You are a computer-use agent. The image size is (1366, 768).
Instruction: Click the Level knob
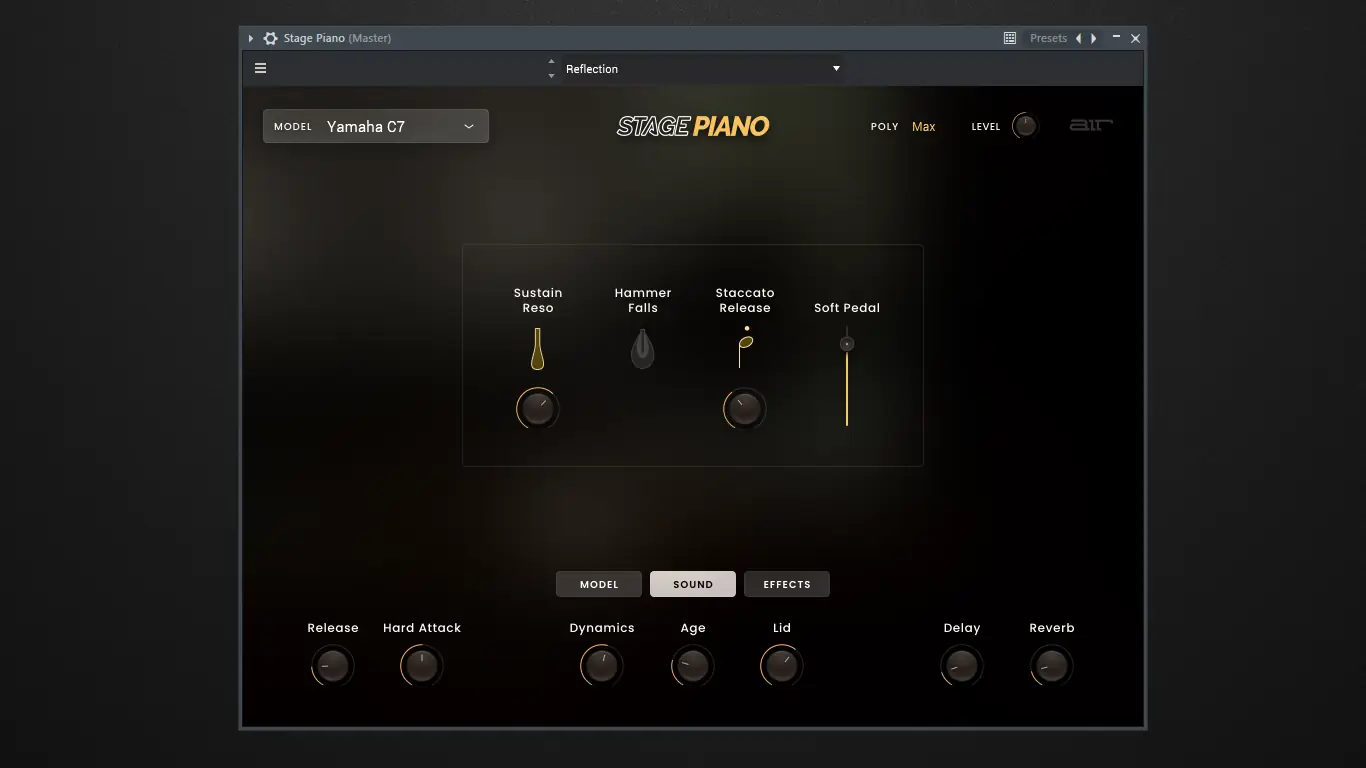coord(1025,126)
